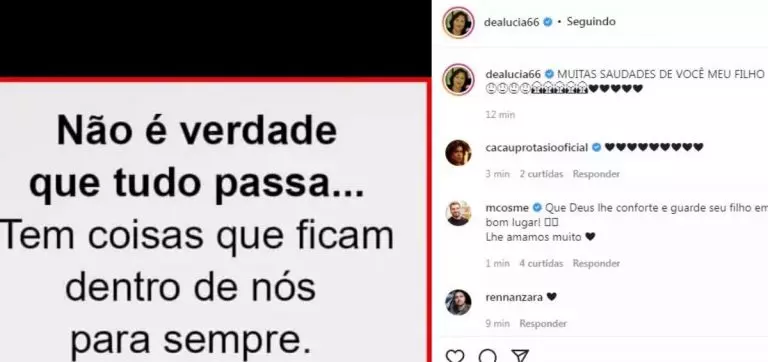Open comment bubble icon below comments
Viewport: 768px width, 362px height.
click(x=487, y=356)
